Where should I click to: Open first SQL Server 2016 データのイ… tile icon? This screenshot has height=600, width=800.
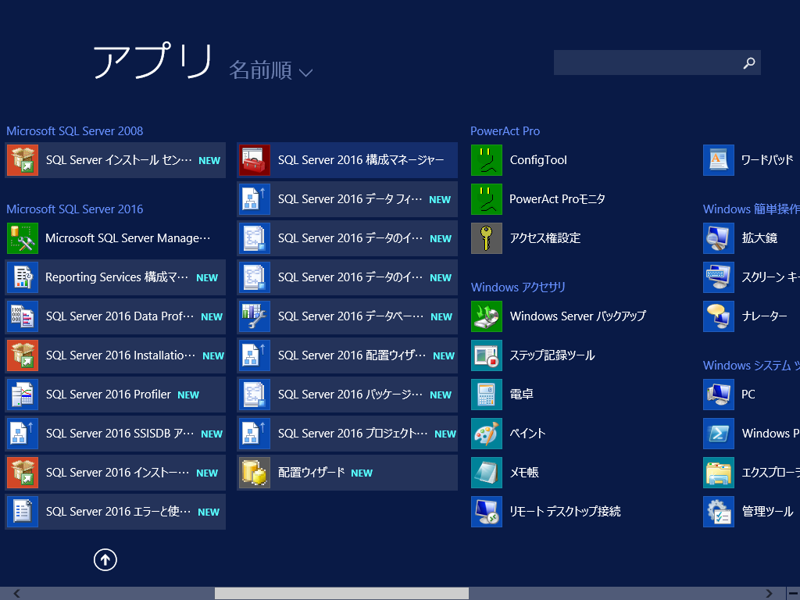pos(255,238)
